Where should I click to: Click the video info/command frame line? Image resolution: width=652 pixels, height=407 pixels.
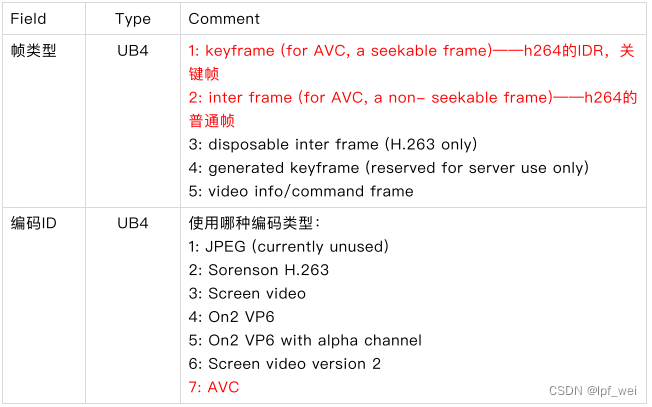point(301,191)
